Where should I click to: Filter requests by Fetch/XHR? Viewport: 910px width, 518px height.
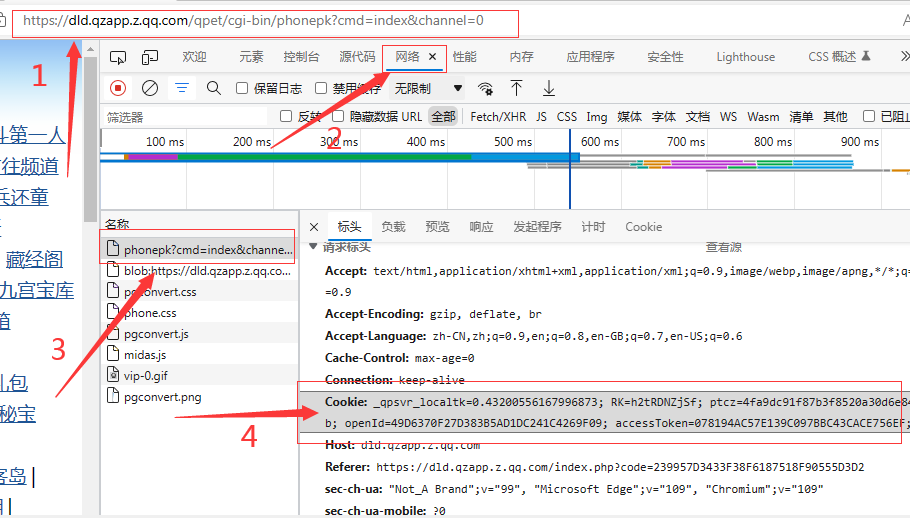(x=498, y=117)
